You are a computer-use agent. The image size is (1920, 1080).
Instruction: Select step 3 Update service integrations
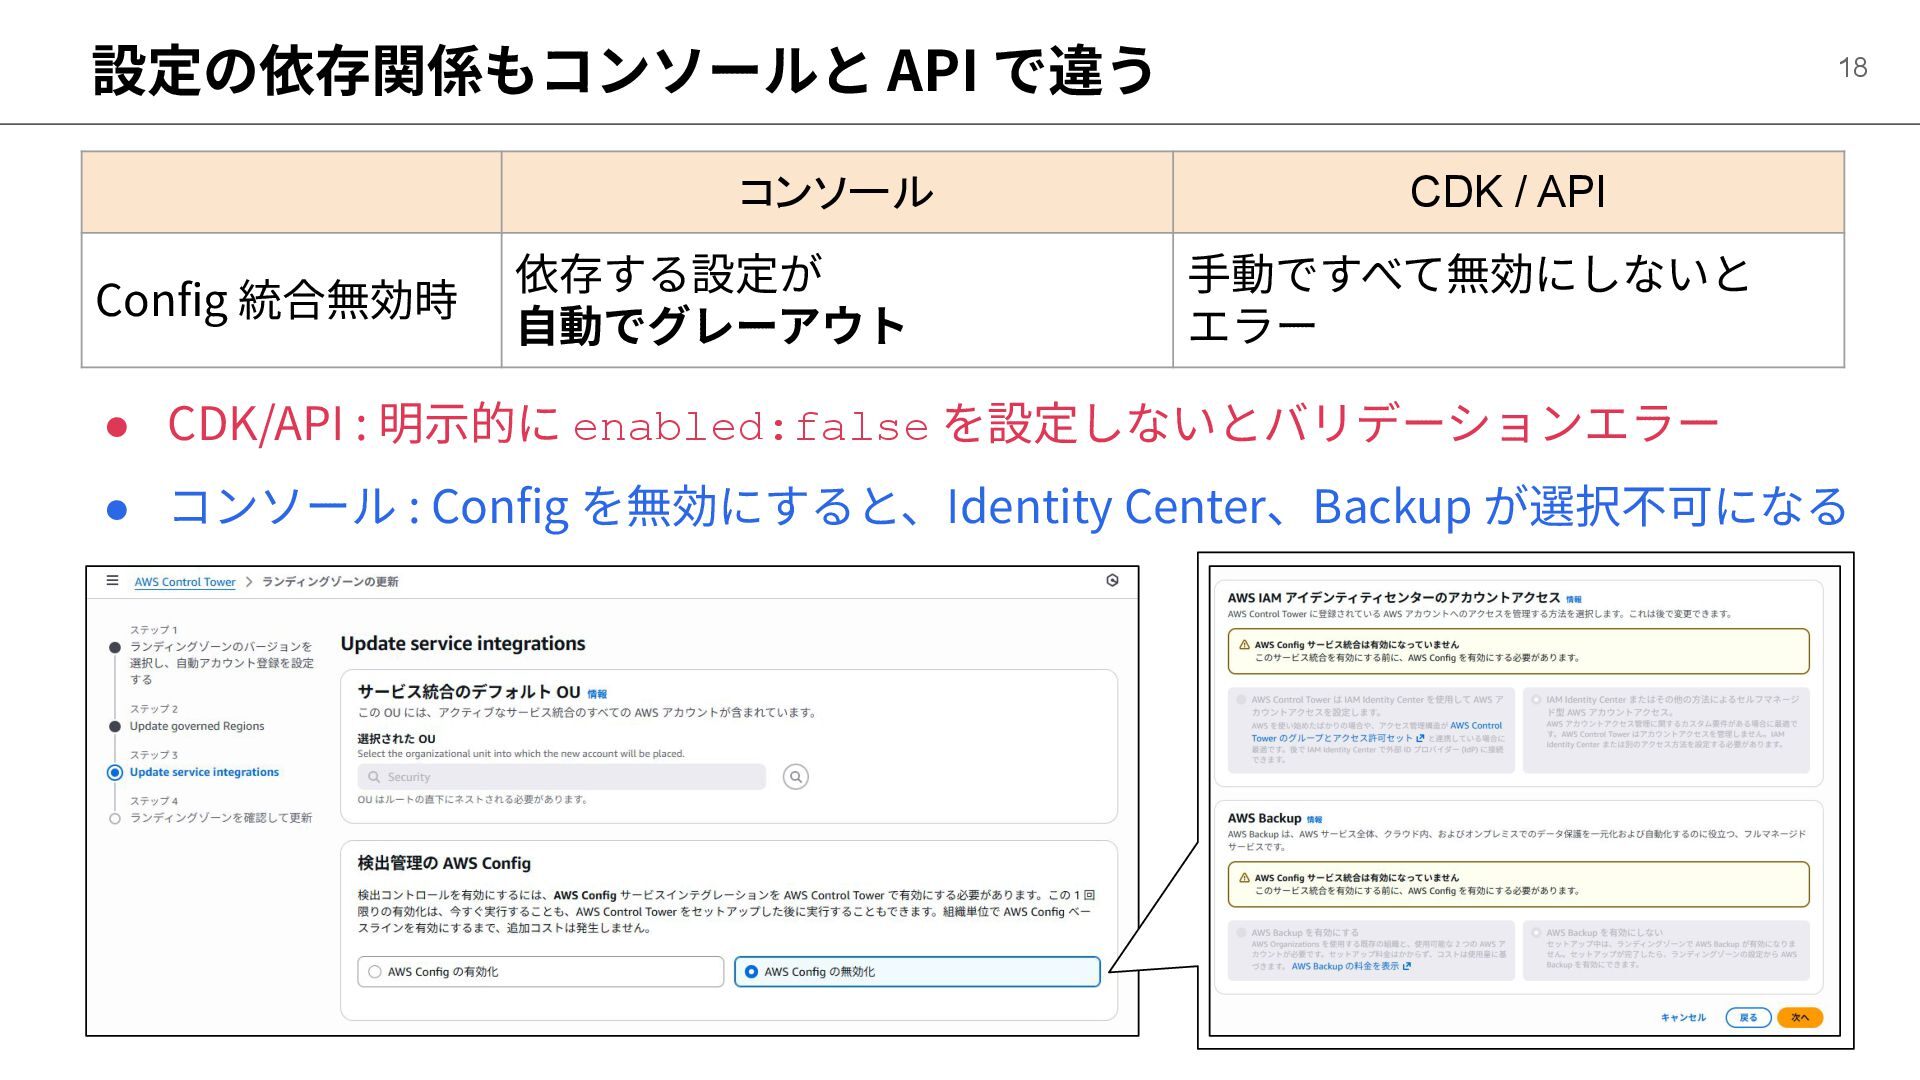204,772
